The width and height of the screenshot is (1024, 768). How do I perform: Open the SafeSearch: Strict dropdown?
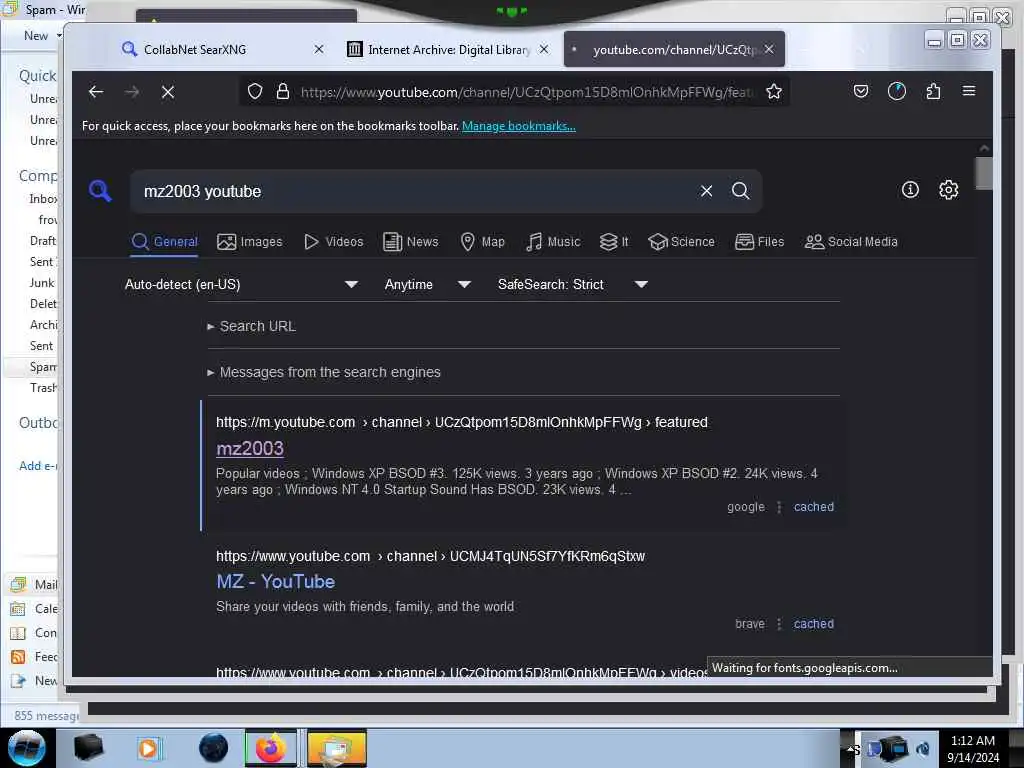point(572,284)
